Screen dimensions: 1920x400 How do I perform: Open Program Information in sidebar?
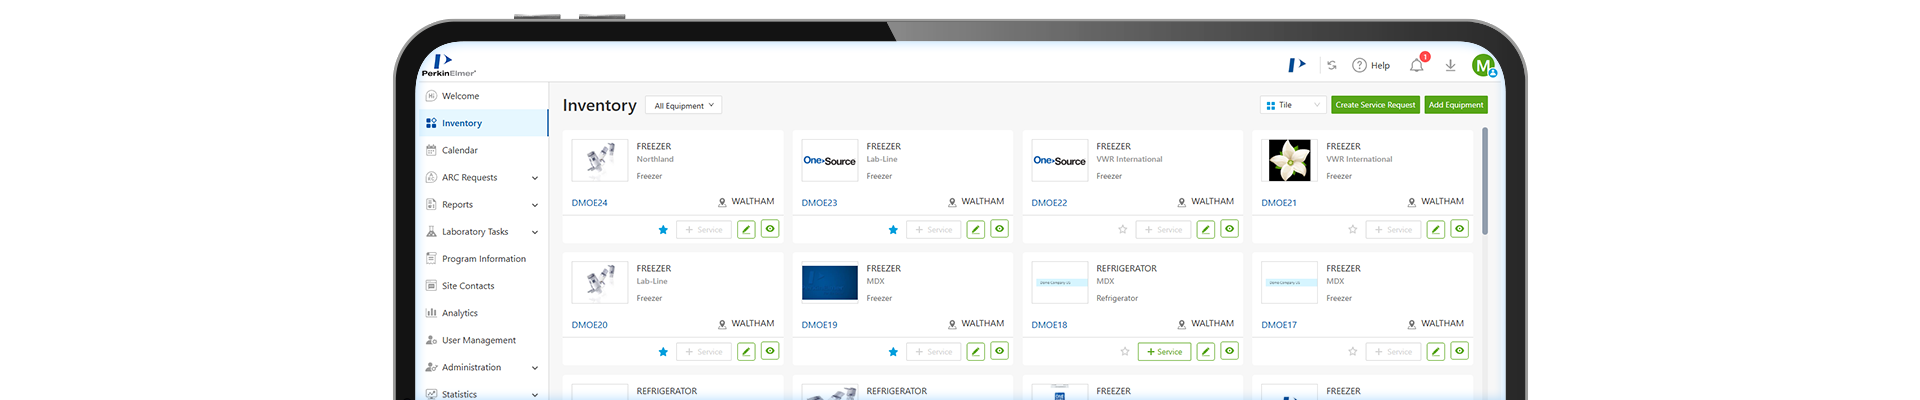point(483,259)
